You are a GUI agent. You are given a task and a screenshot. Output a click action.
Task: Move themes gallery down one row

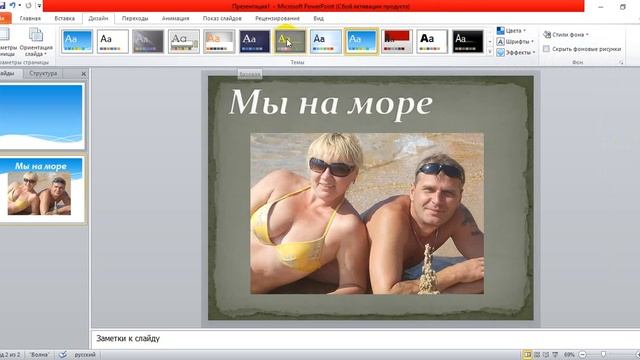[490, 42]
